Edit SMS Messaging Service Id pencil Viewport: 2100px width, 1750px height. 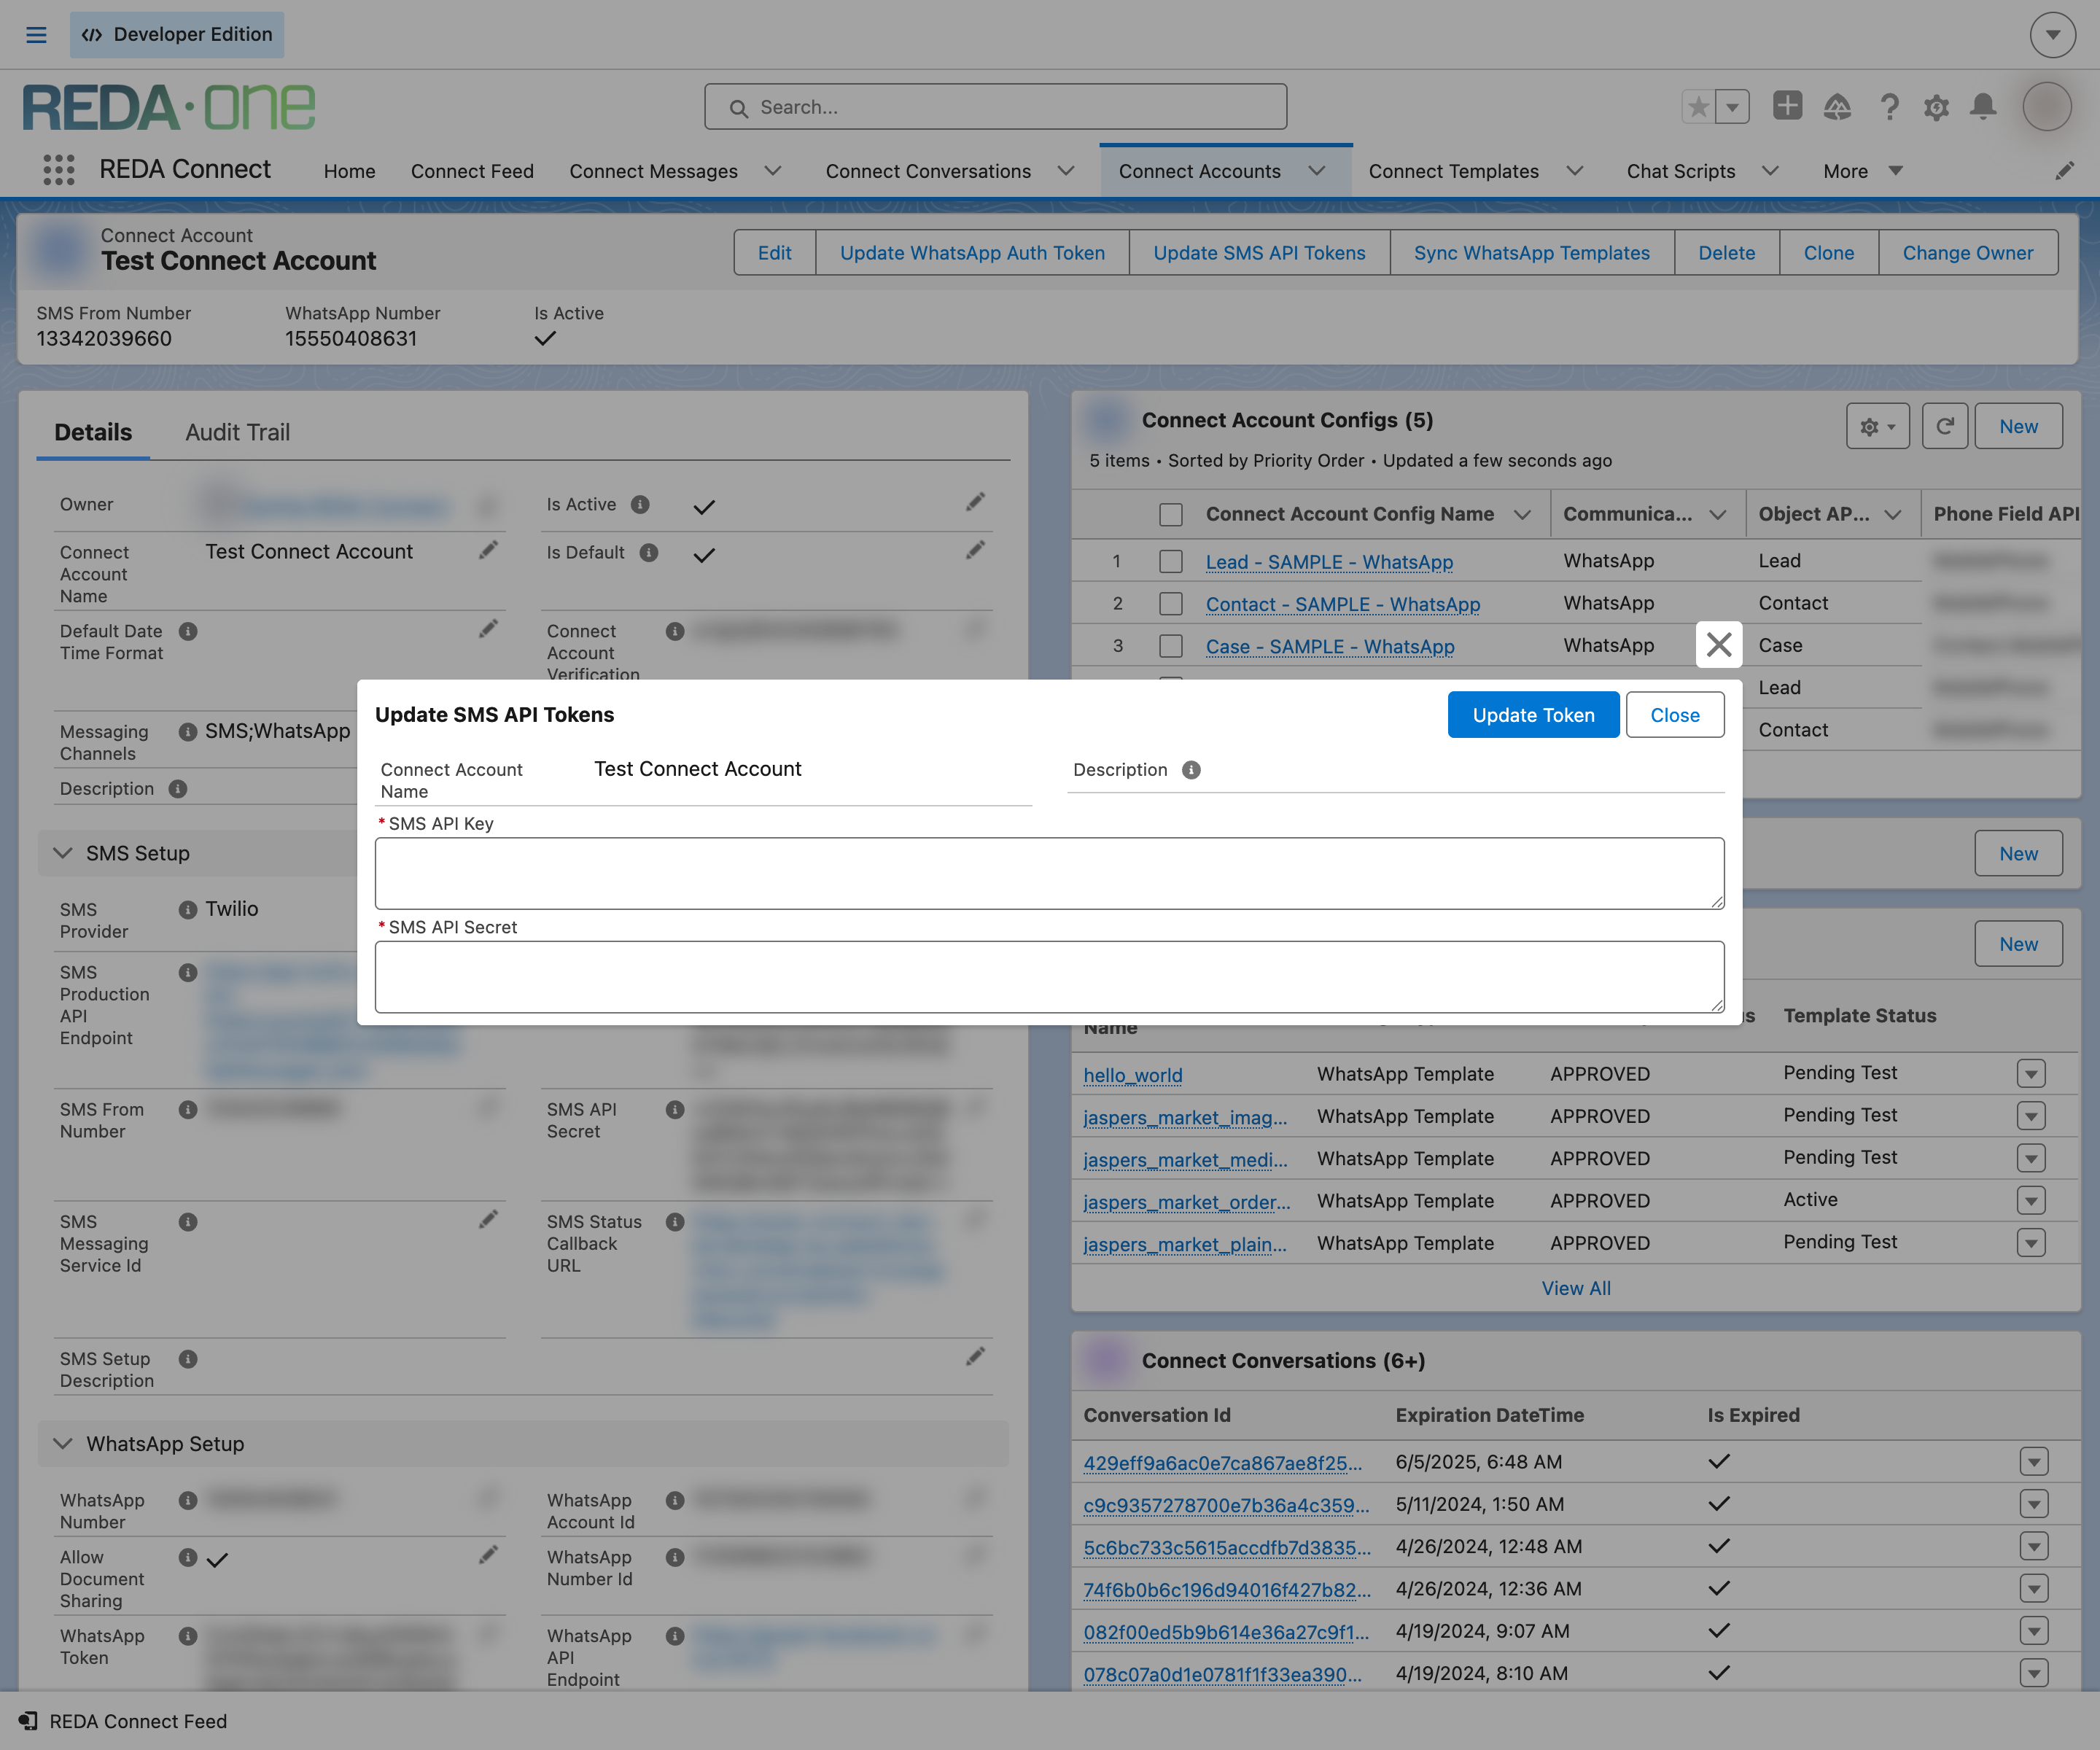[488, 1220]
